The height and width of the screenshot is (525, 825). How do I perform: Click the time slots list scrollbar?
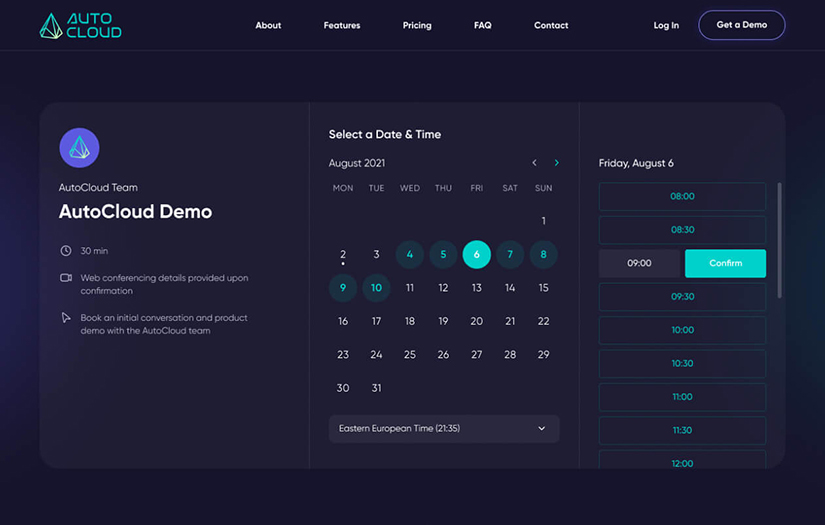(x=779, y=240)
